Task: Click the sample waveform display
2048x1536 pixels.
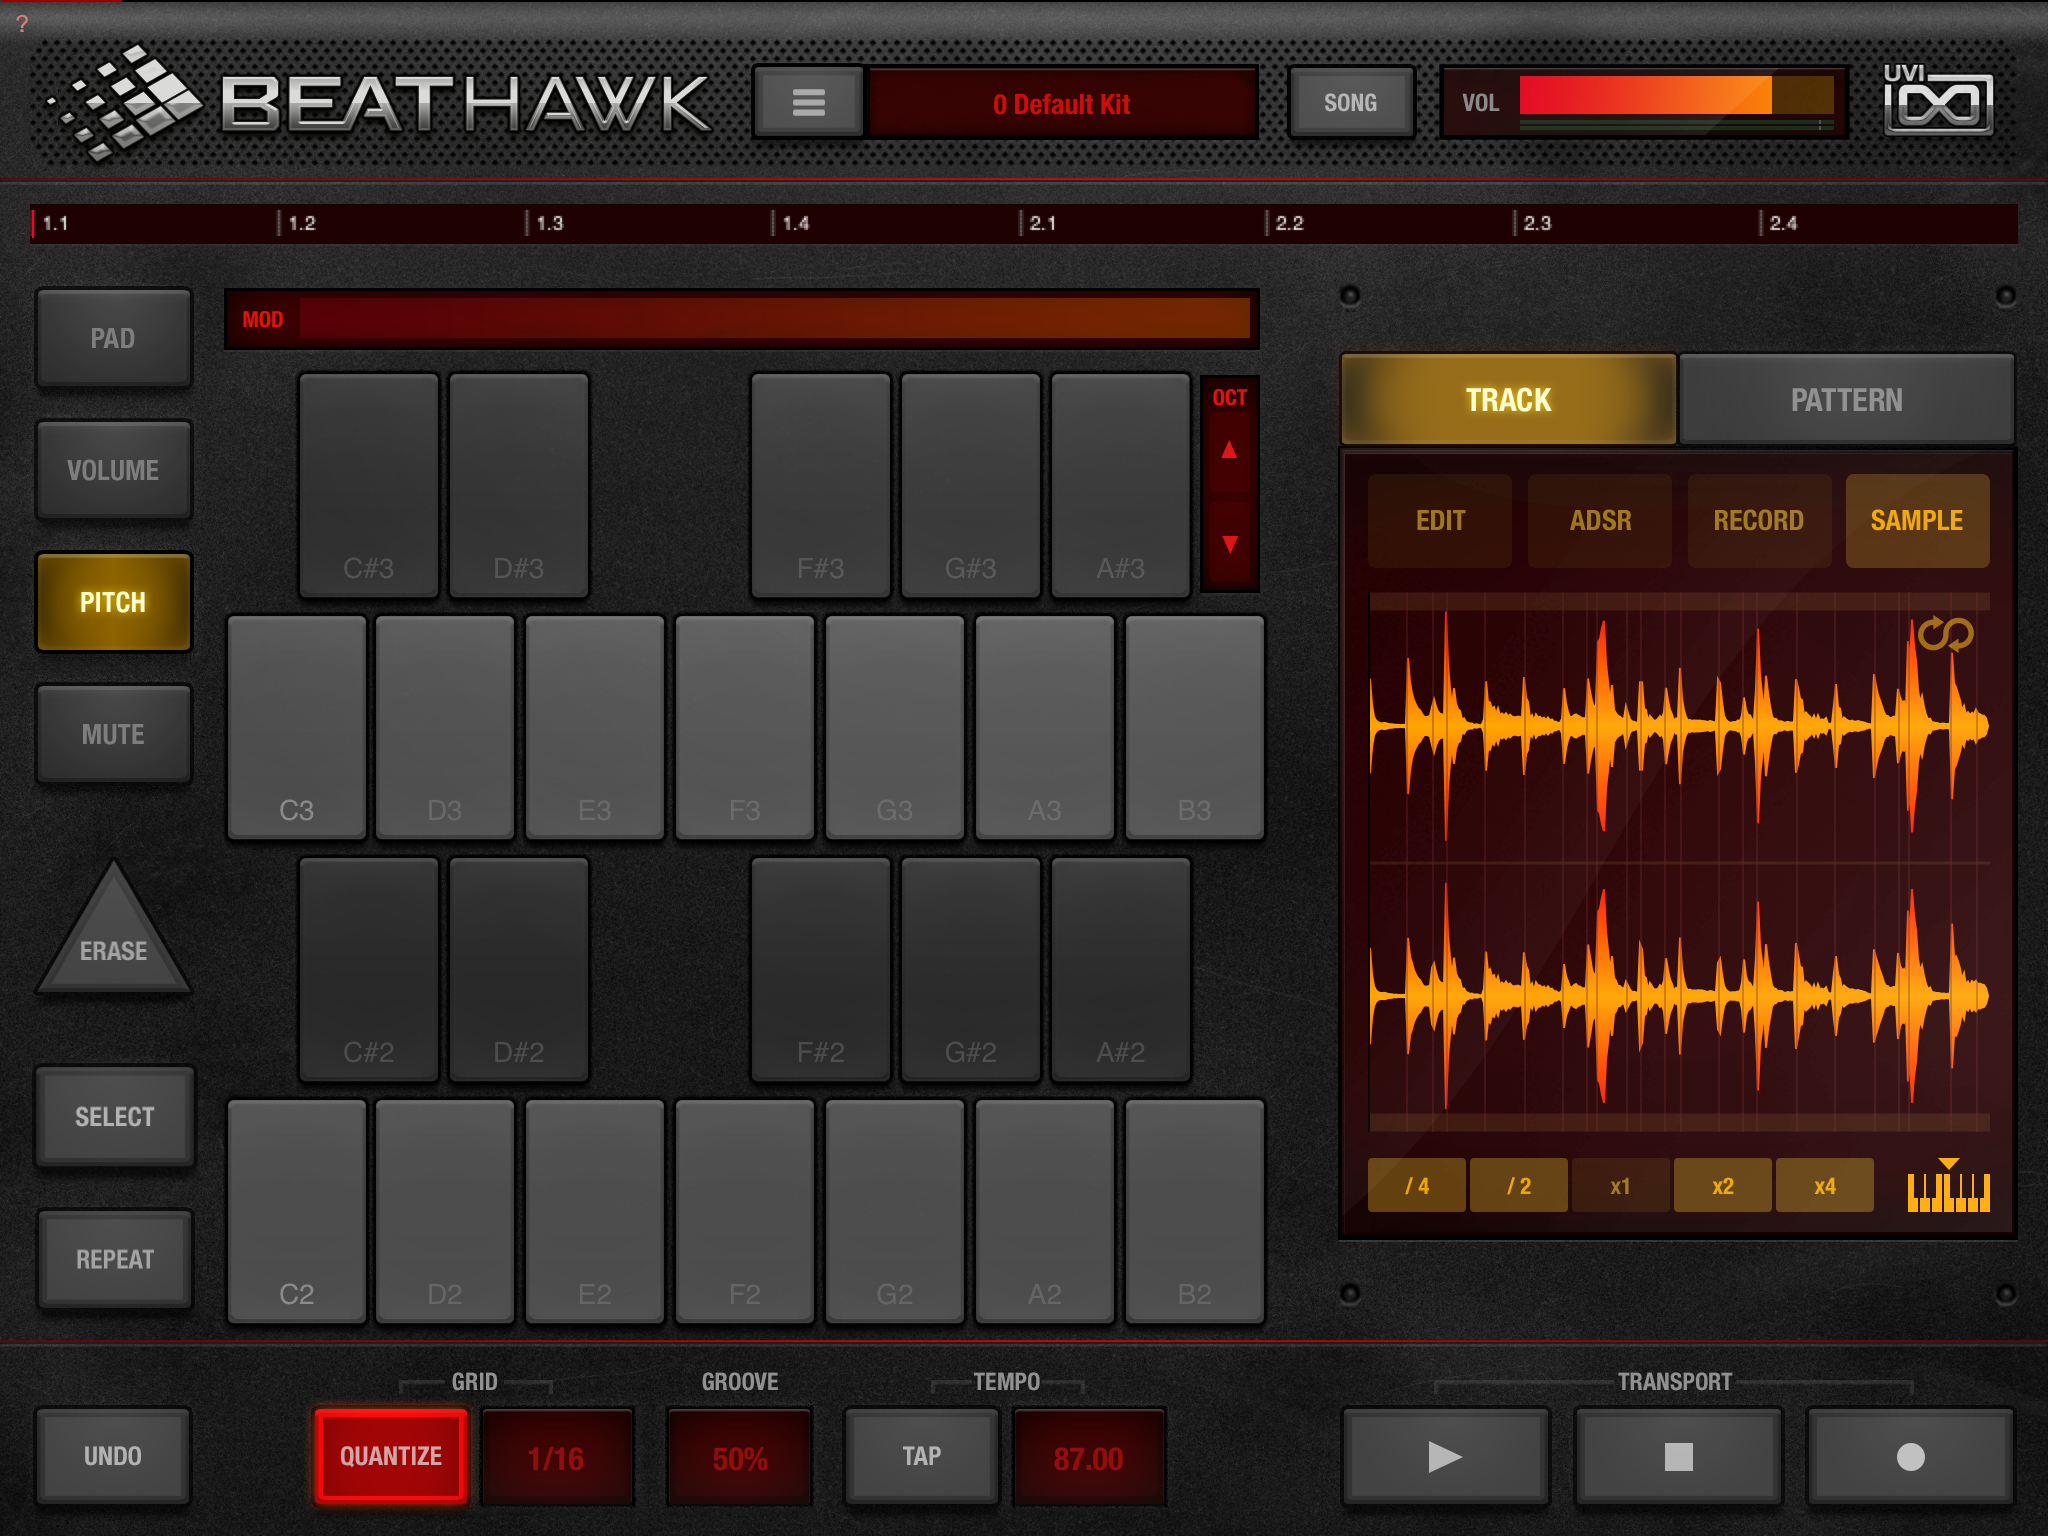Action: [1679, 862]
